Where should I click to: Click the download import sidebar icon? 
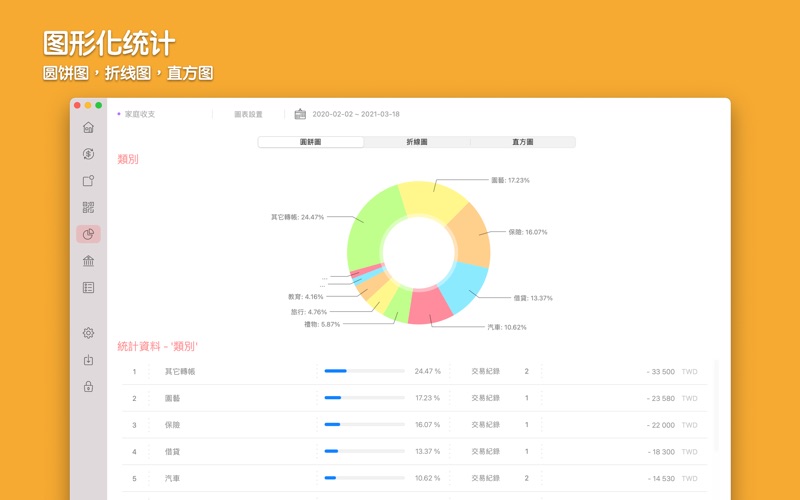(88, 360)
